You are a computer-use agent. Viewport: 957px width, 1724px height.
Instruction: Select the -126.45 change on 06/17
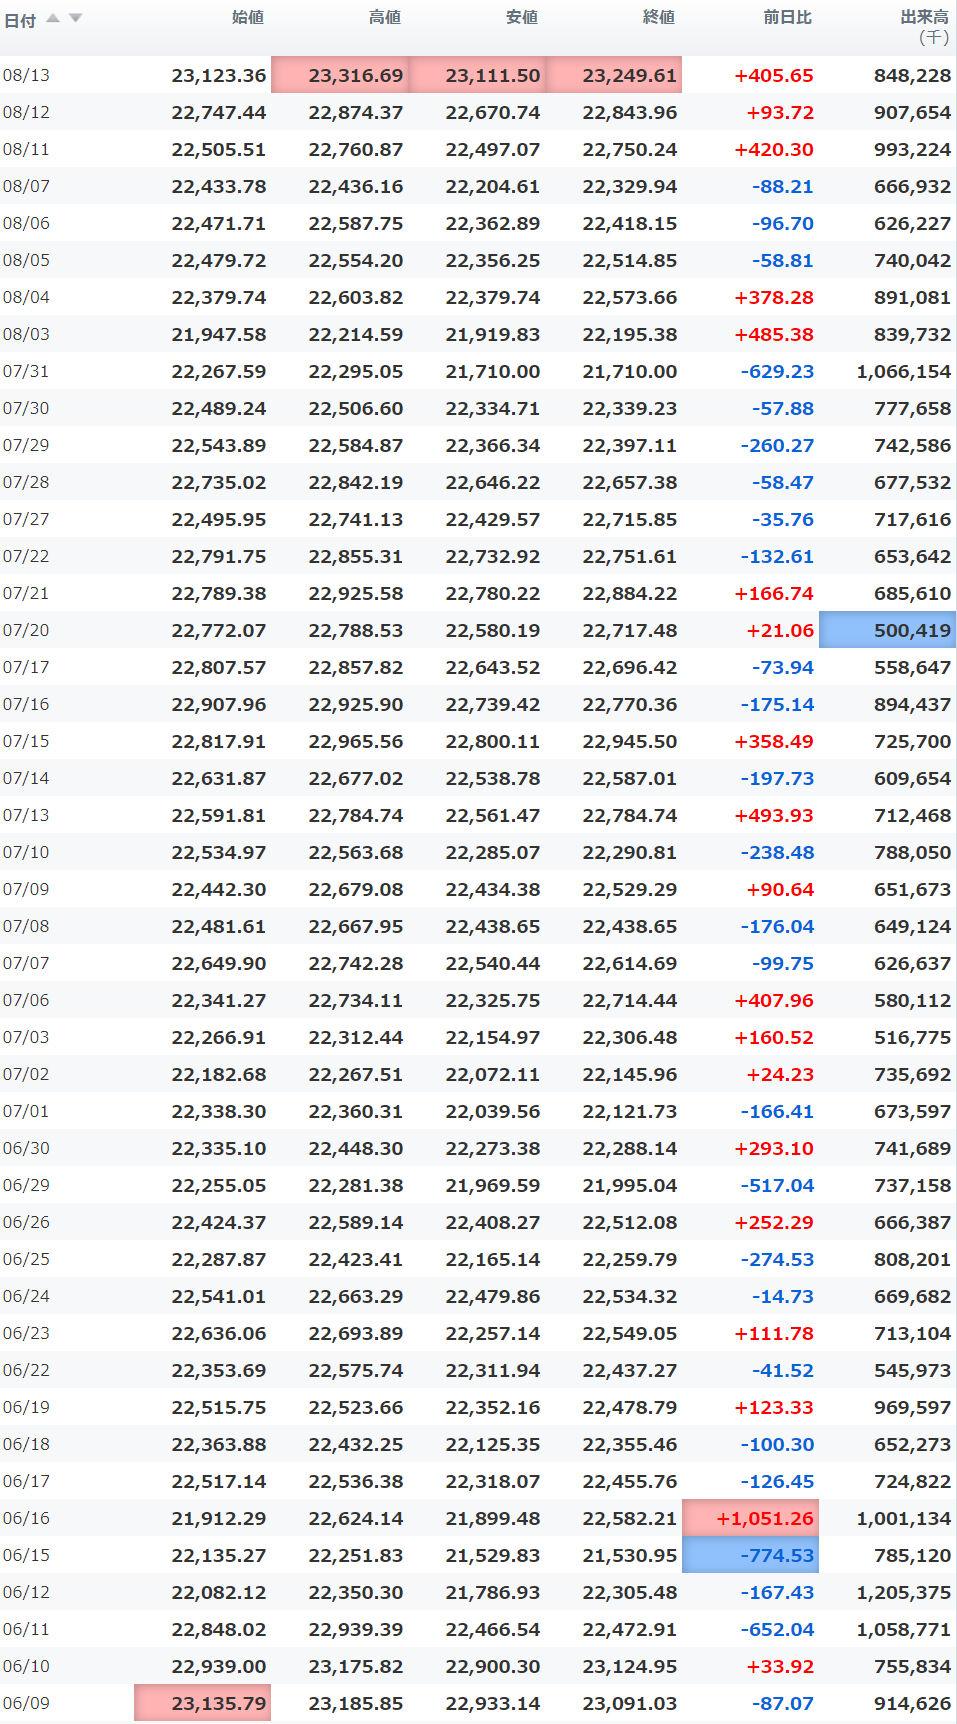tap(777, 1481)
